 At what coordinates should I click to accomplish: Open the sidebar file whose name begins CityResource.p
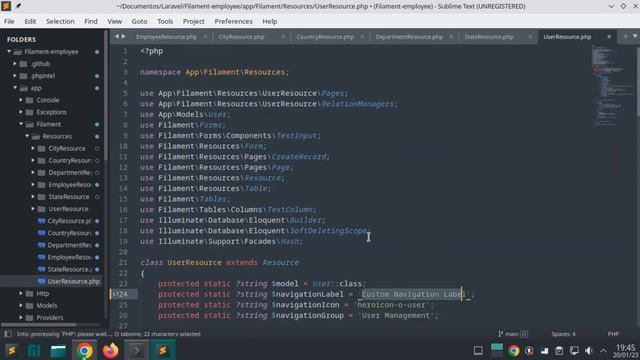69,221
